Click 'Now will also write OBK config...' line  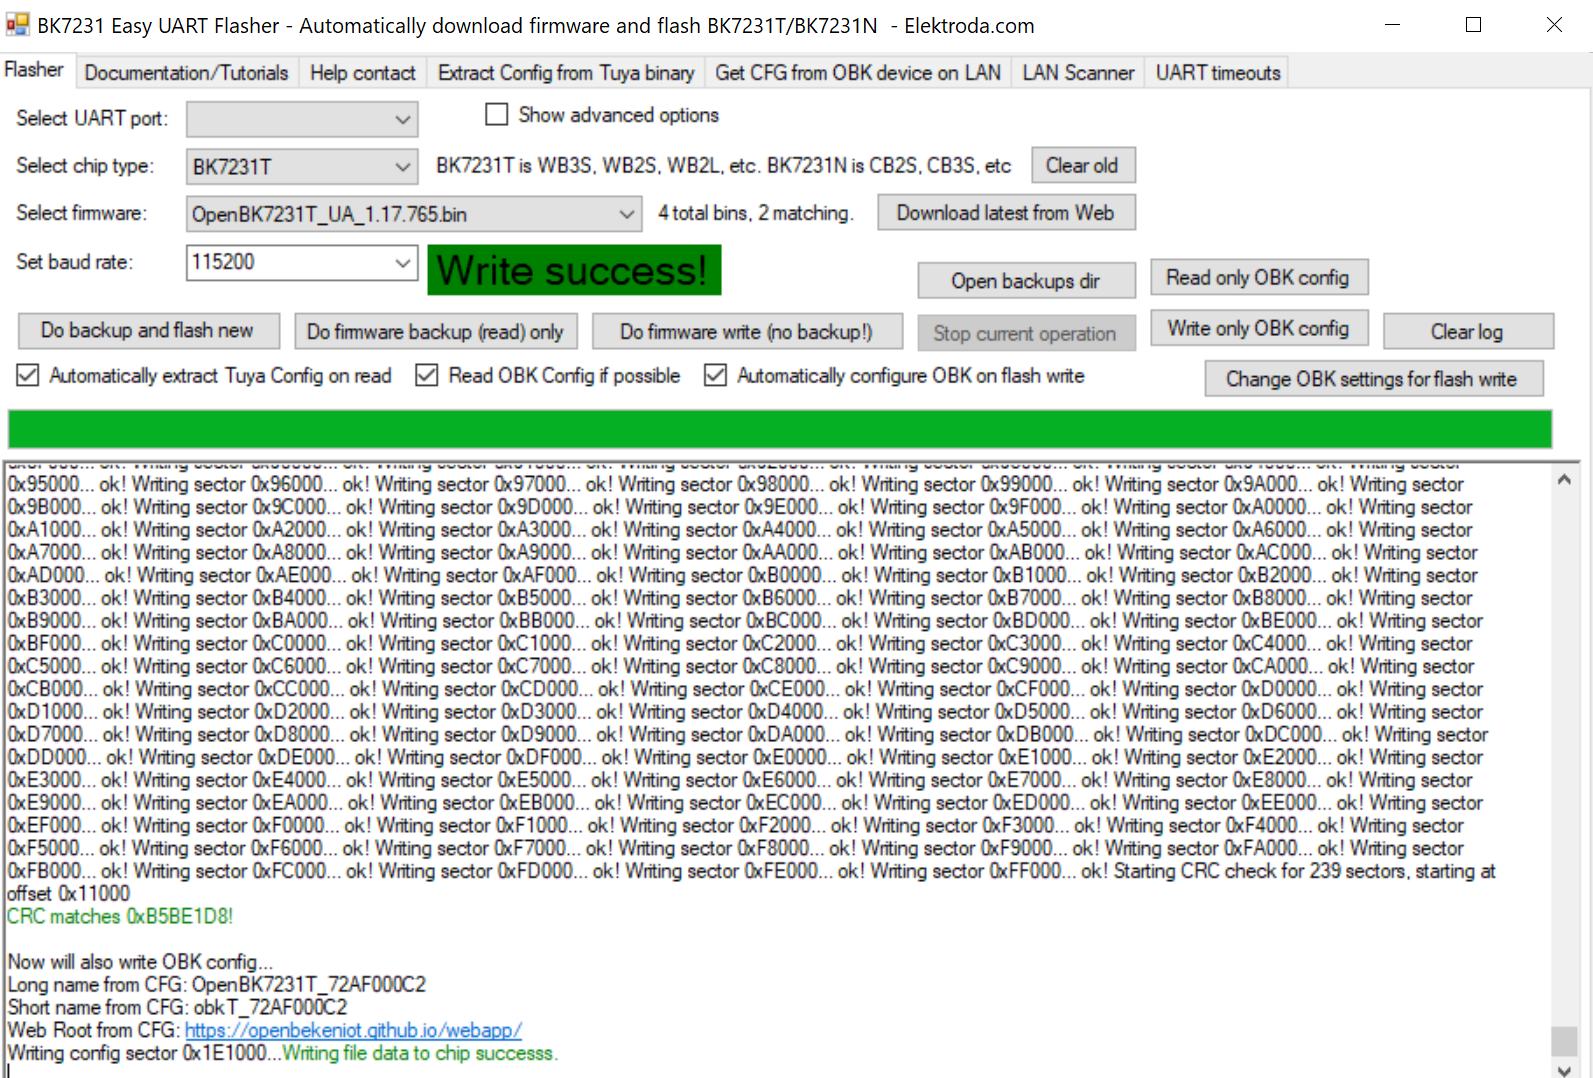[140, 961]
